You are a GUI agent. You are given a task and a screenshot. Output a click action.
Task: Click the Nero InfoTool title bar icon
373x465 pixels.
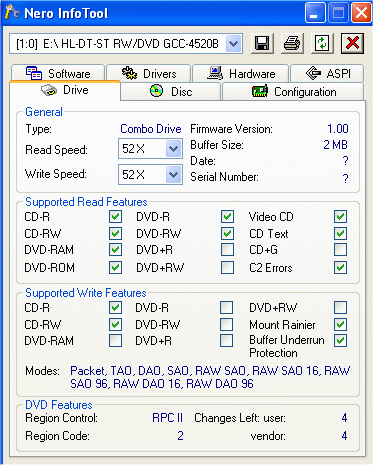pos(12,12)
